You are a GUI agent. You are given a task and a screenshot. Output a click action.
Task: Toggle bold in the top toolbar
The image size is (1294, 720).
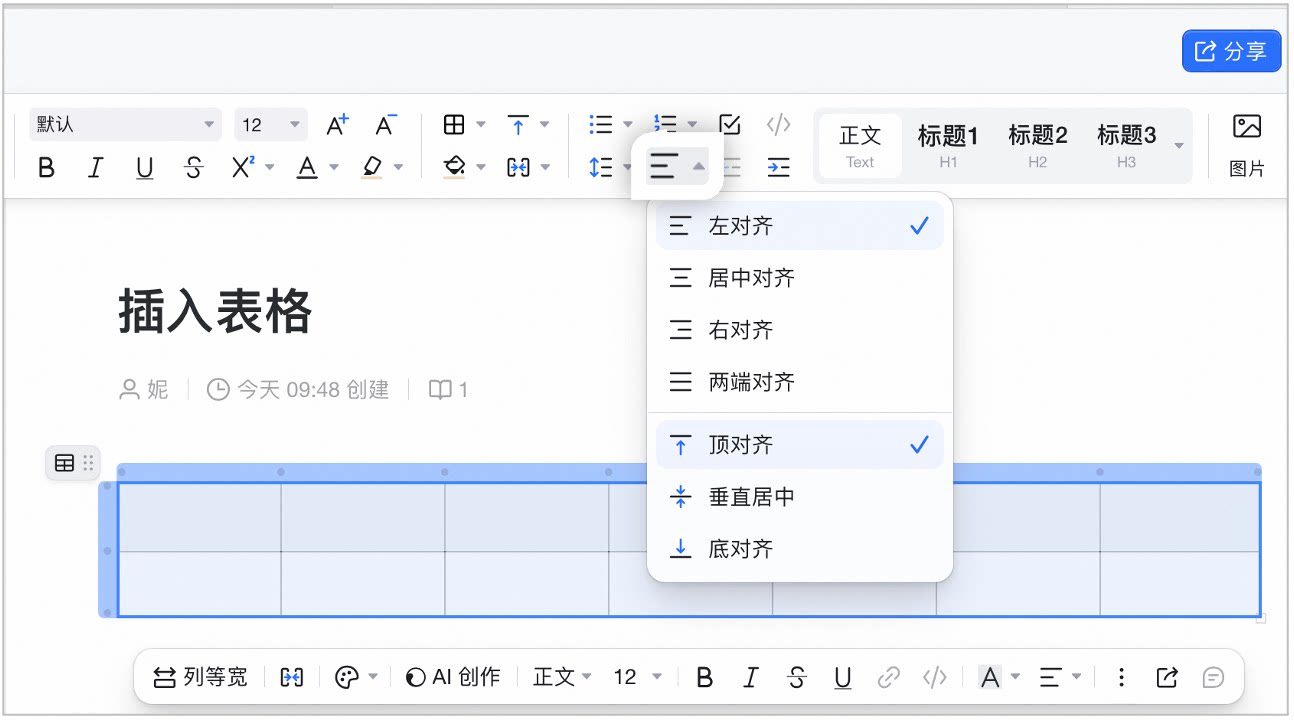tap(46, 168)
